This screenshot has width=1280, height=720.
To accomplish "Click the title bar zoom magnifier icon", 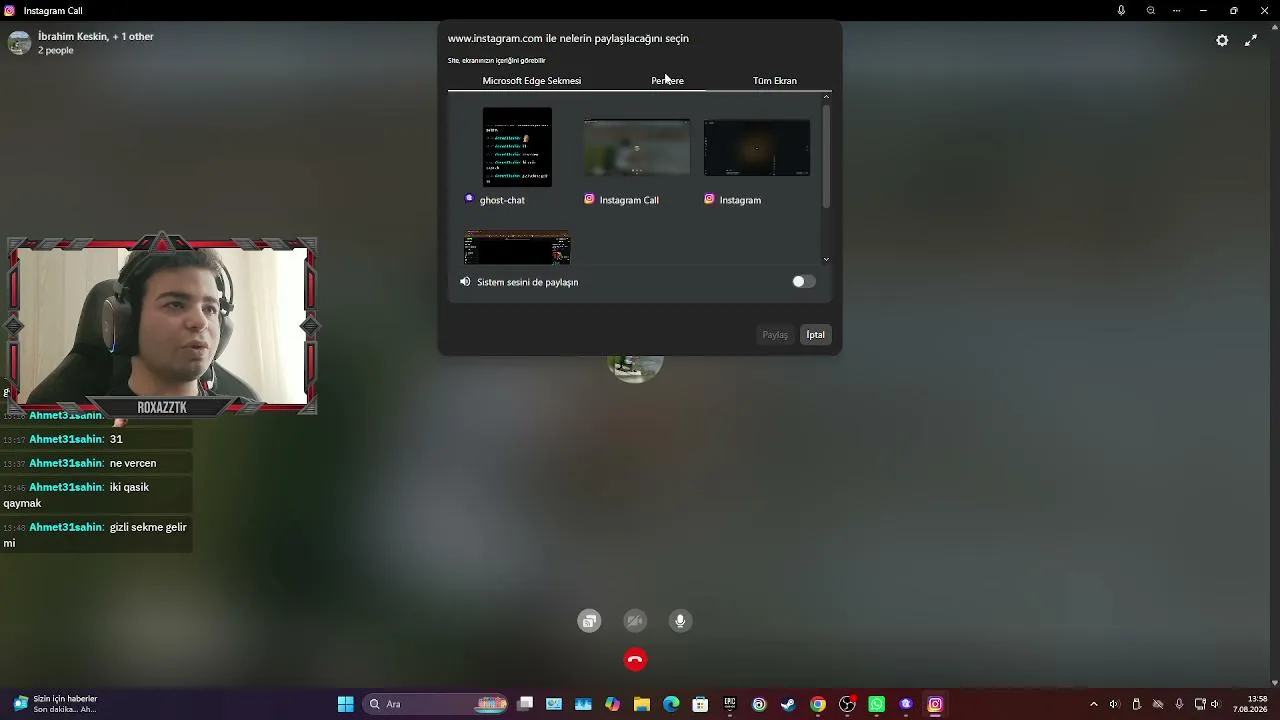I will (1151, 11).
